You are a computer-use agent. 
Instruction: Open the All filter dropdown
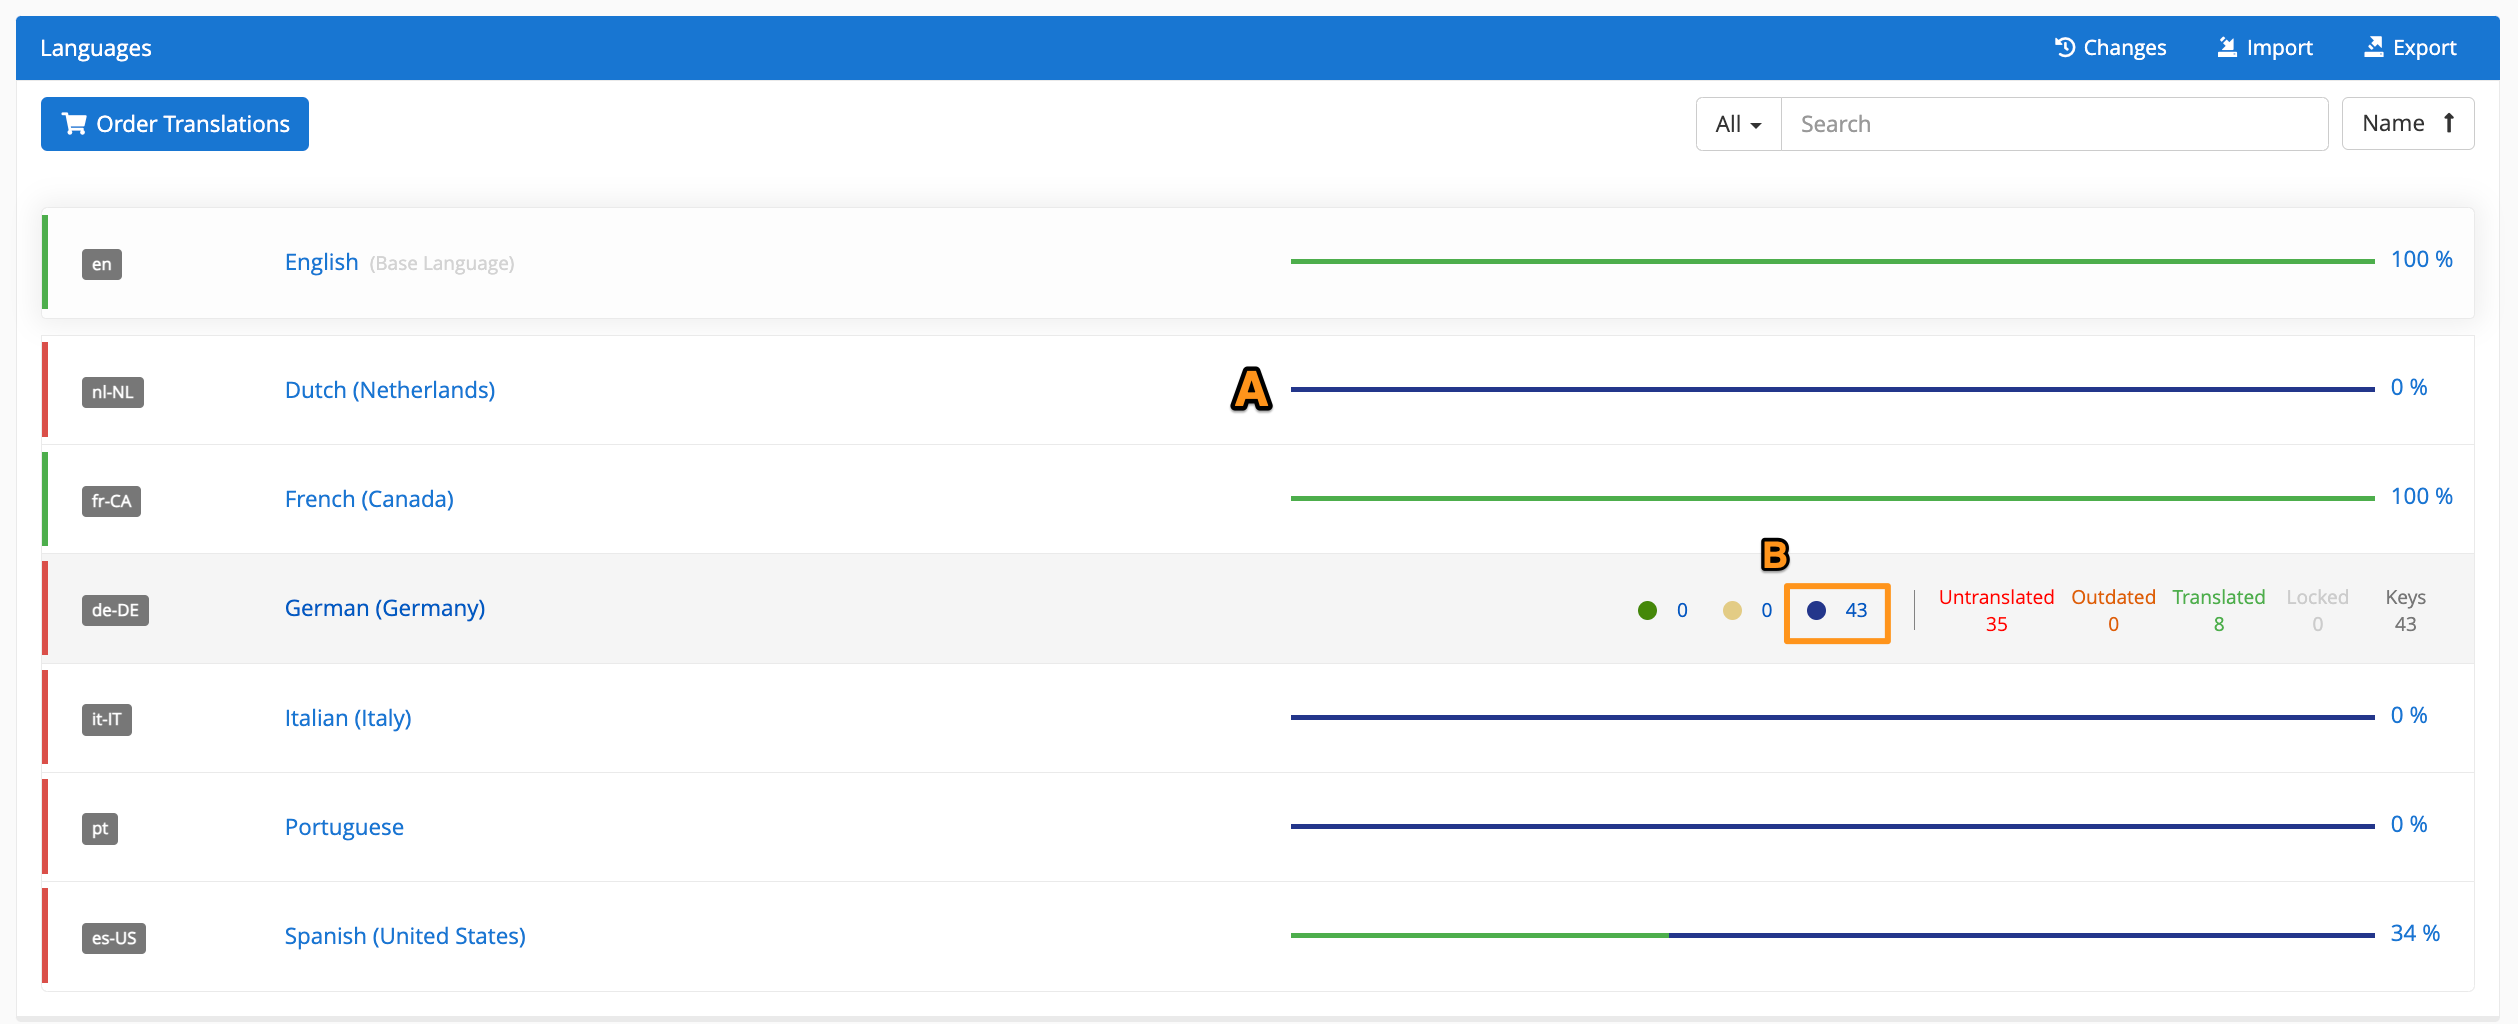pos(1739,124)
